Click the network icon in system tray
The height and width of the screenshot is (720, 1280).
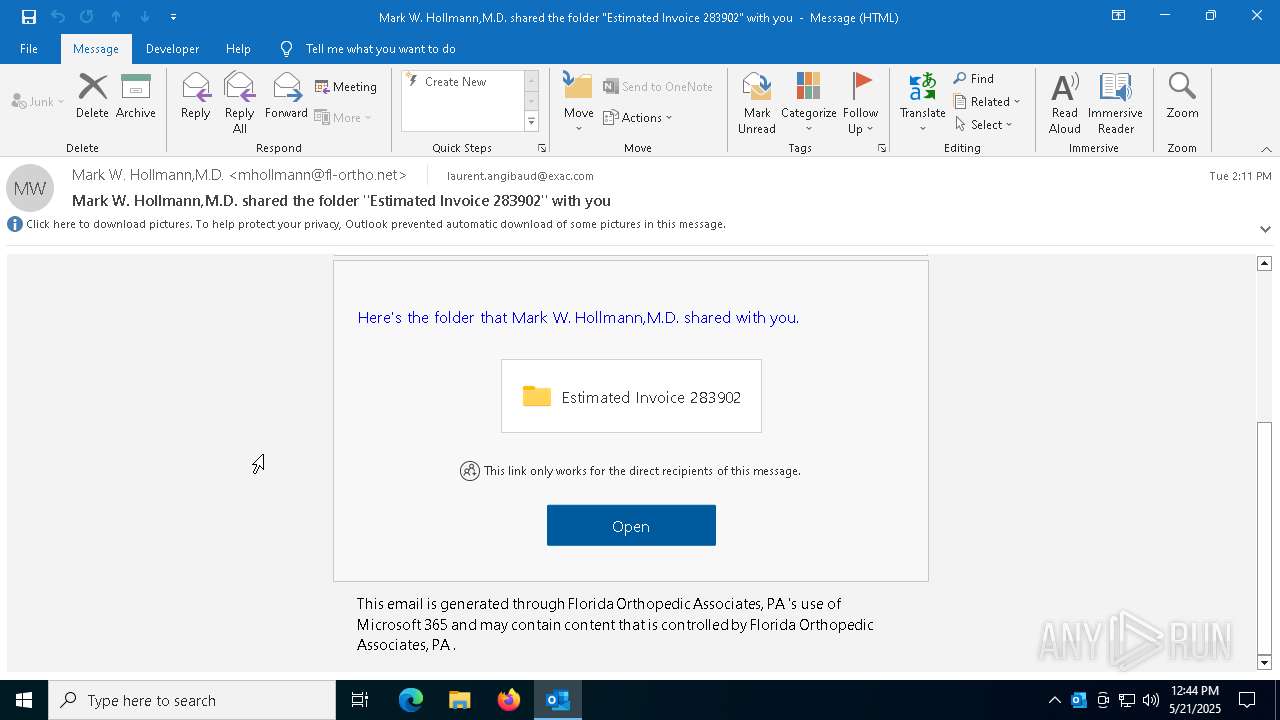pos(1126,700)
